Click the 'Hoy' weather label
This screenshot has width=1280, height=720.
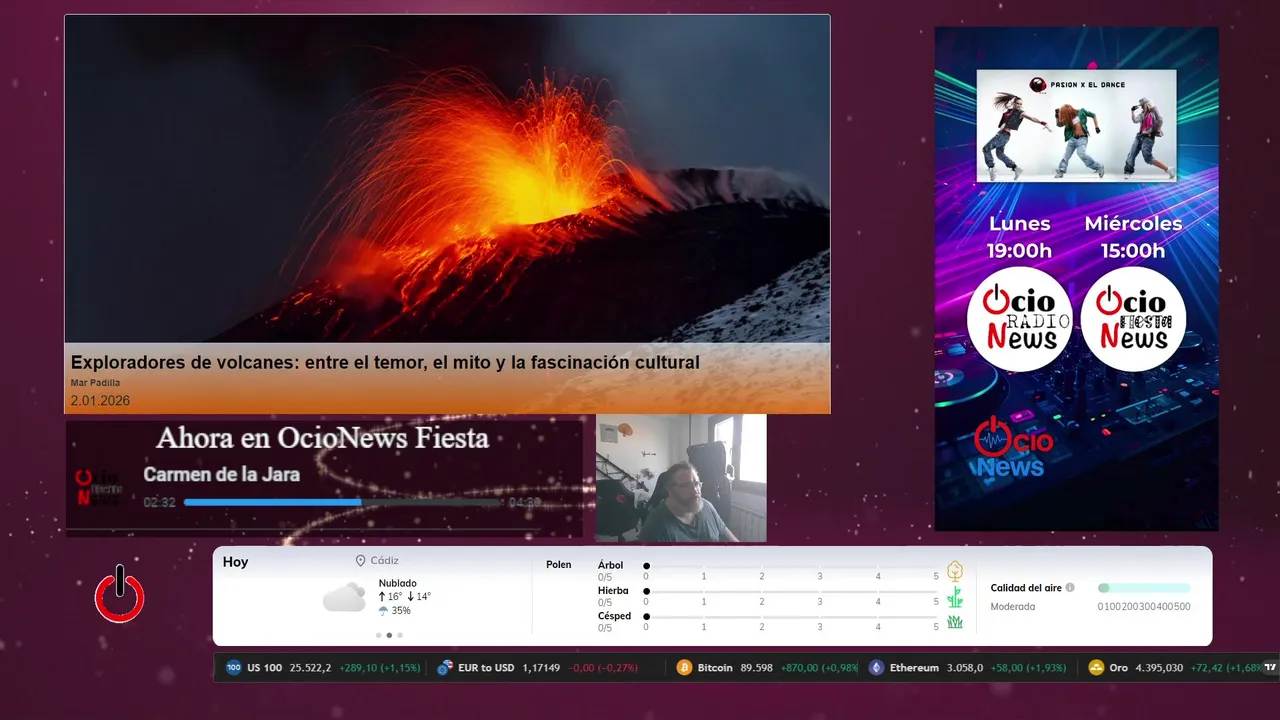coord(235,562)
